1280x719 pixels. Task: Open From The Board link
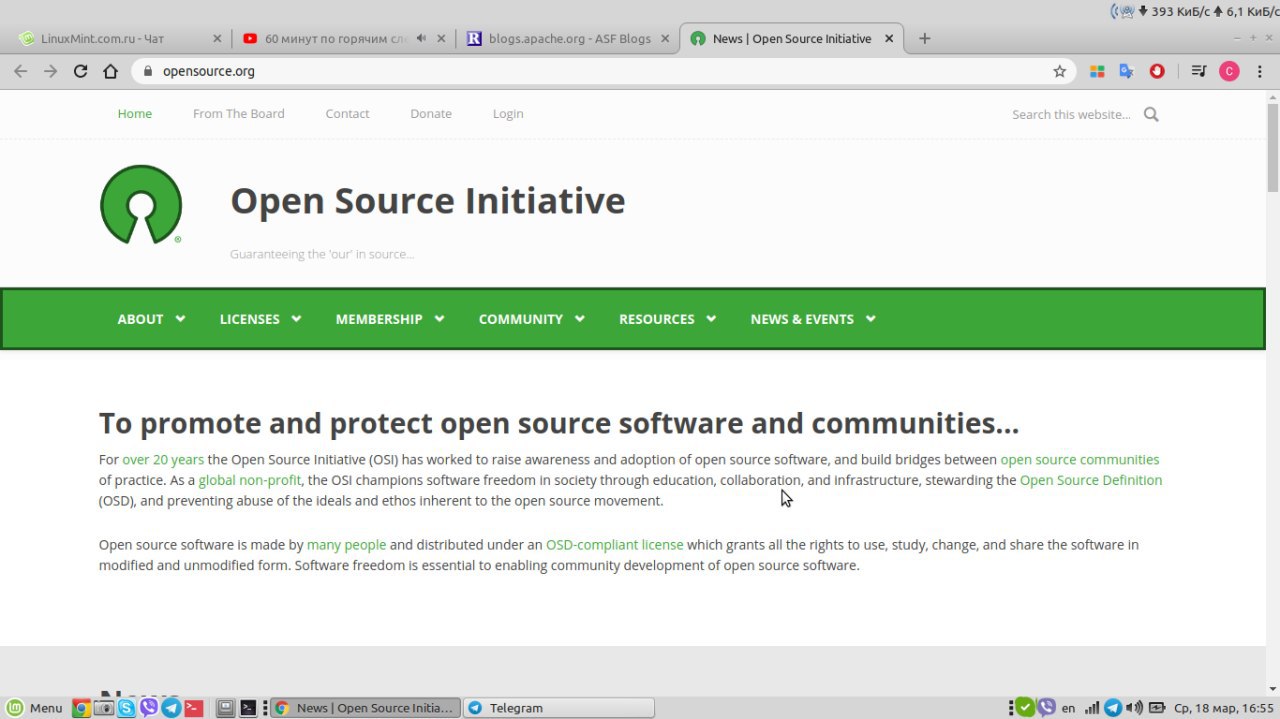click(x=238, y=114)
